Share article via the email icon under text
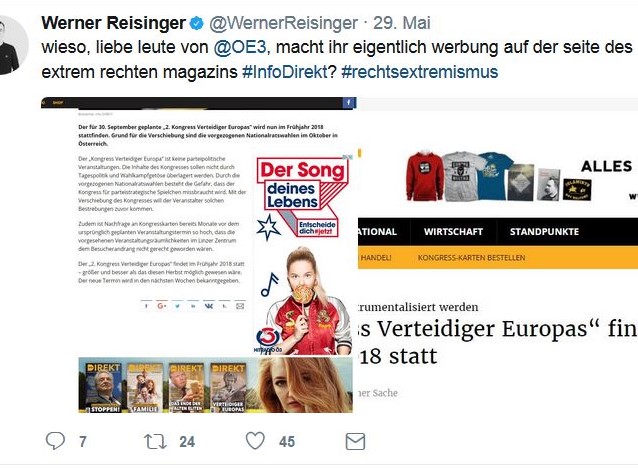This screenshot has width=638, height=469. click(240, 306)
